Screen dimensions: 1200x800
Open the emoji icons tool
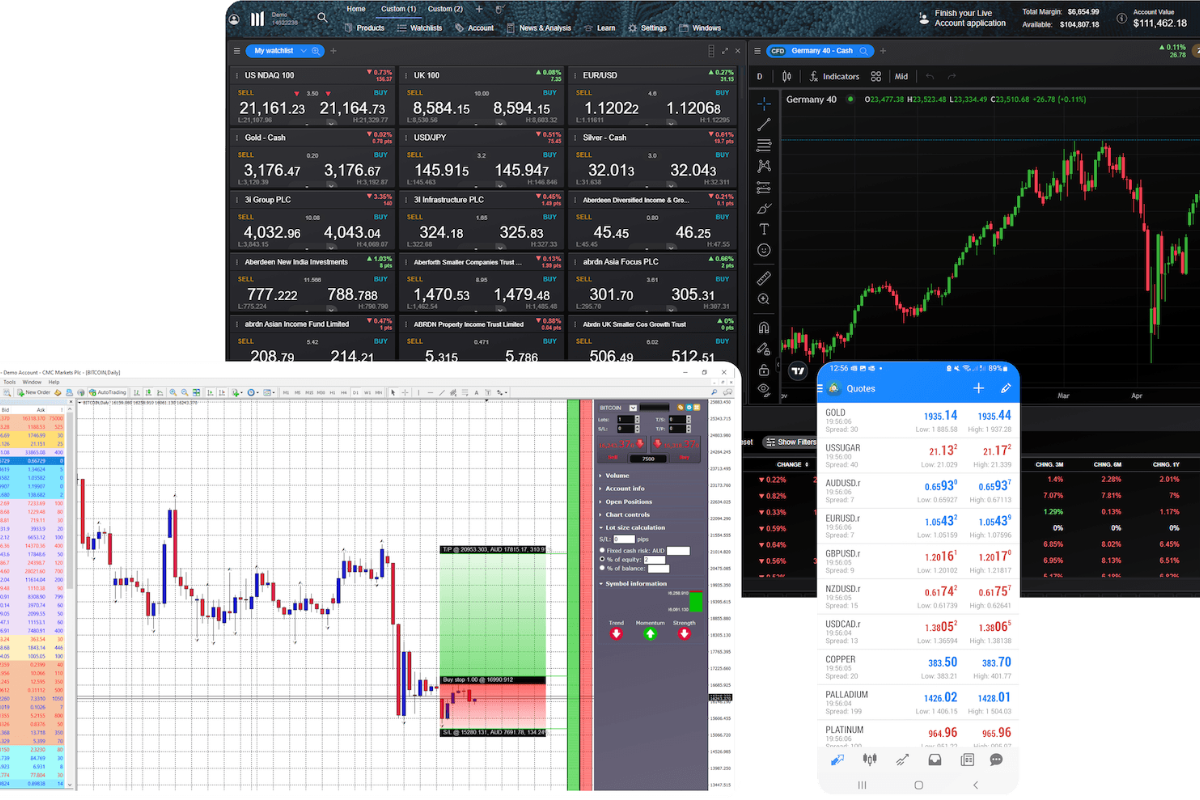pos(764,250)
